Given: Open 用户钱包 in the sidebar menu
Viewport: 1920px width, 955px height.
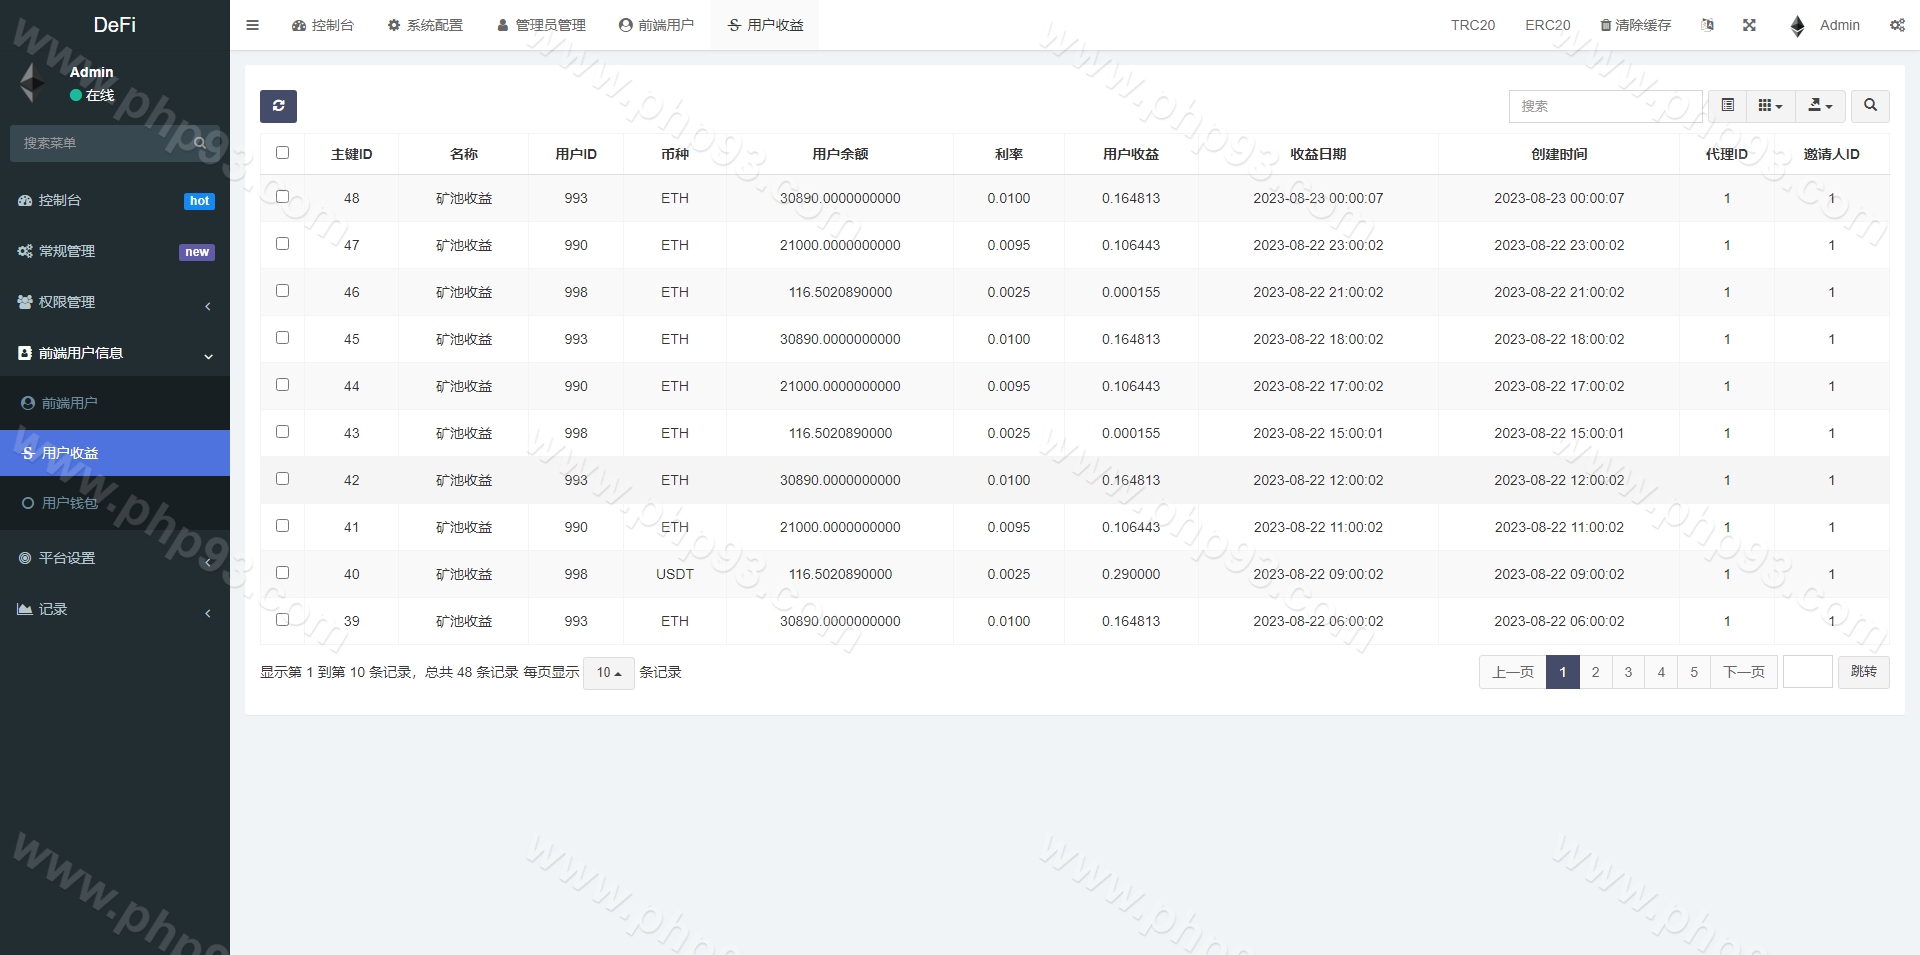Looking at the screenshot, I should click(70, 503).
